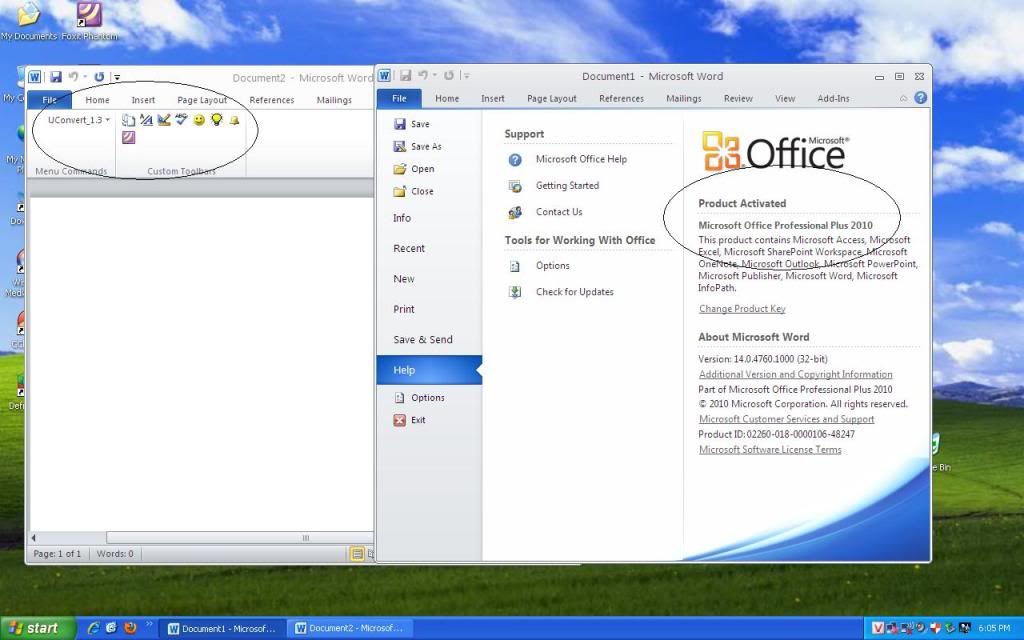1024x640 pixels.
Task: Click the red V antivirus tray icon
Action: 878,628
